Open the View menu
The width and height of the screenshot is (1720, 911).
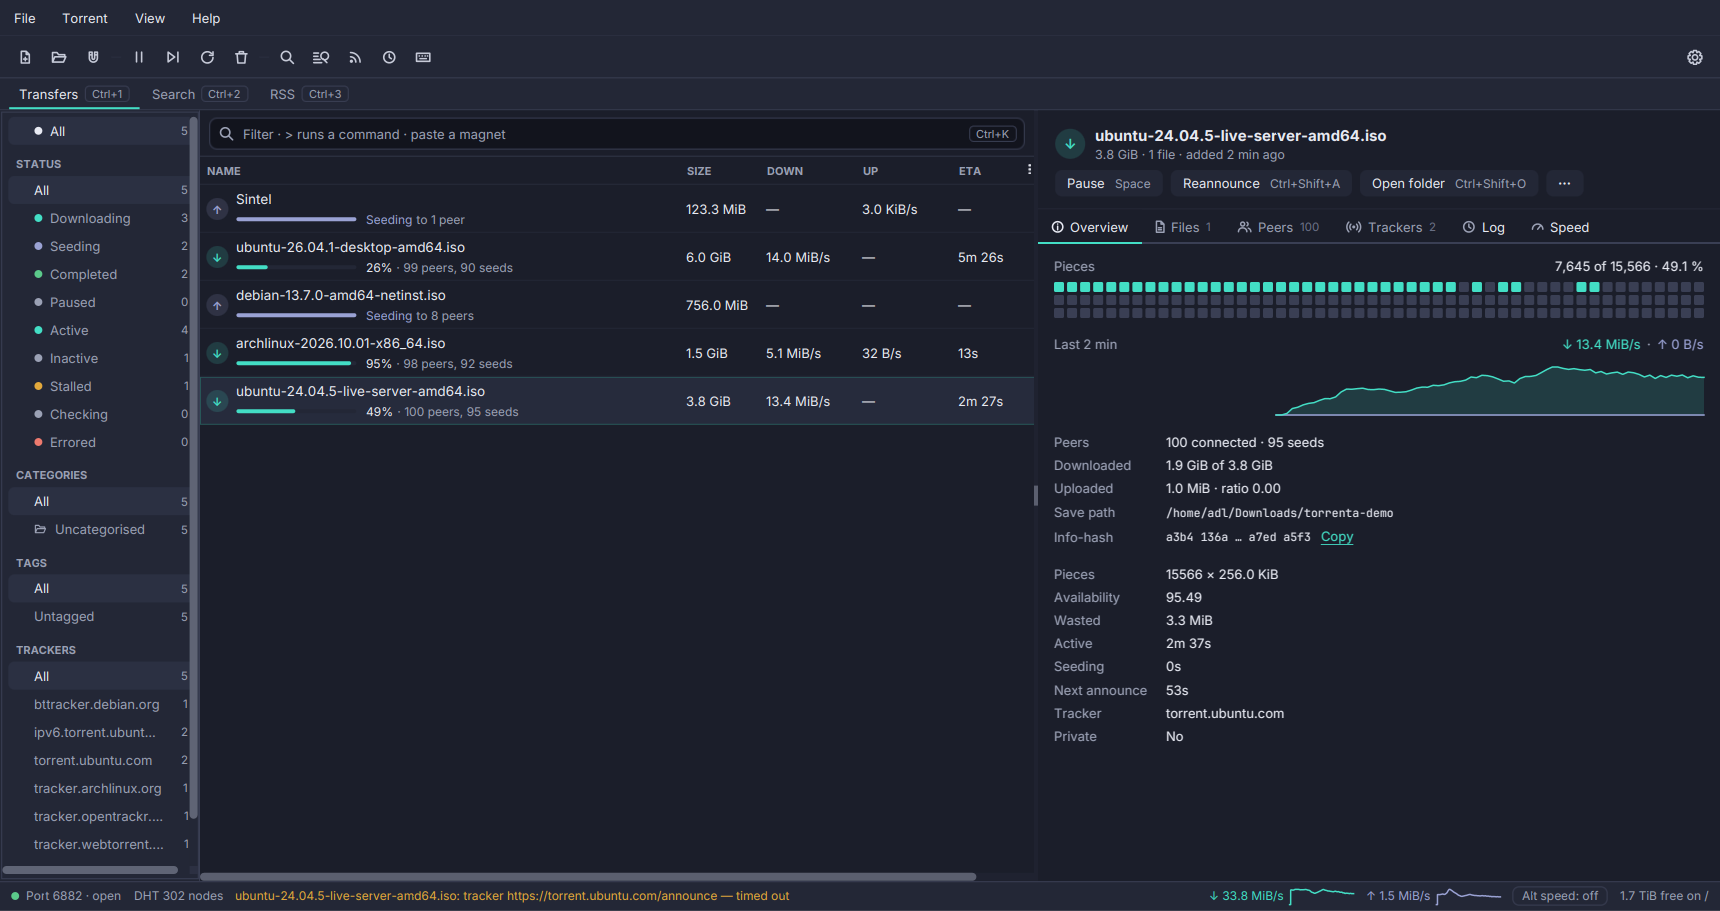pyautogui.click(x=150, y=18)
